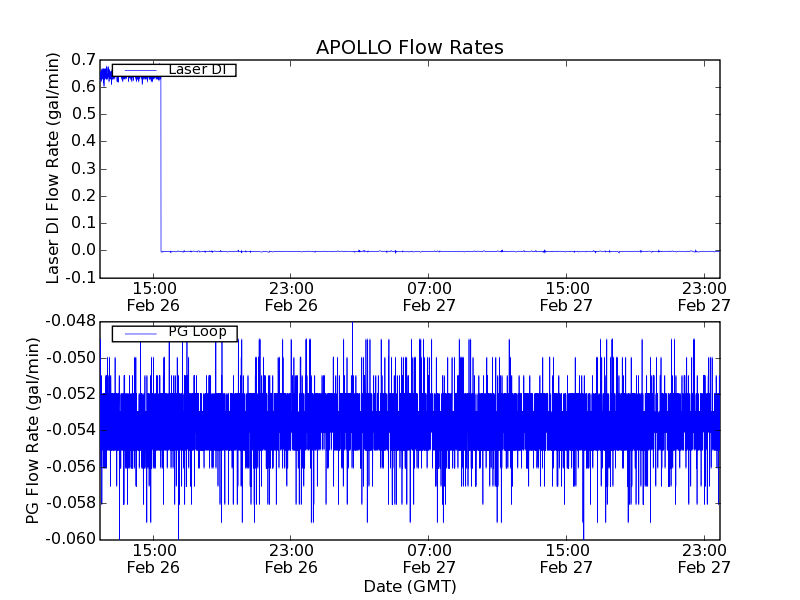Click the APOLLO Flow Rates chart title

(409, 47)
